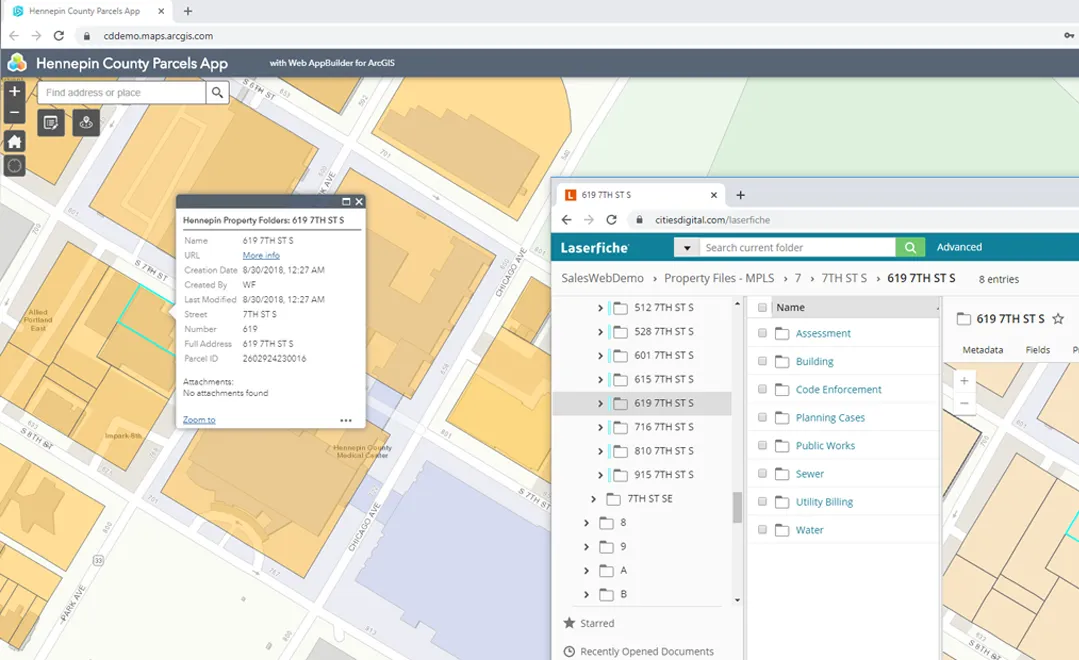This screenshot has height=660, width=1079.
Task: Open the Assessment folder link
Action: pos(823,333)
